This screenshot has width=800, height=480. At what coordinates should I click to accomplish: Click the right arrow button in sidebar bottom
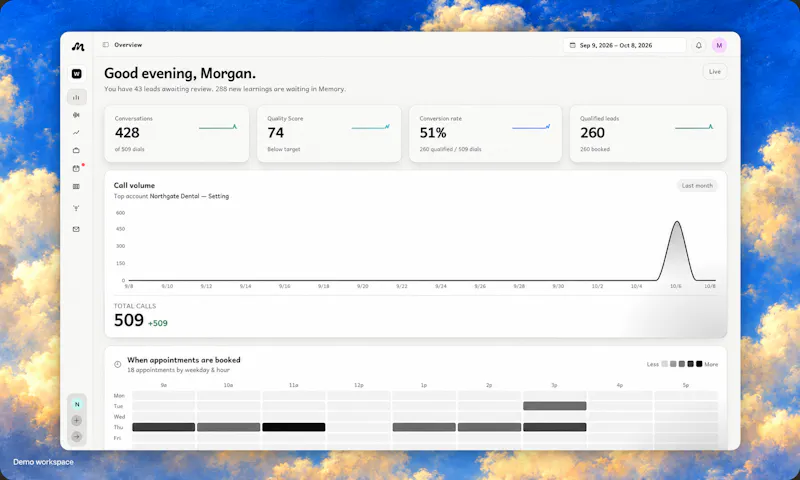(77, 437)
